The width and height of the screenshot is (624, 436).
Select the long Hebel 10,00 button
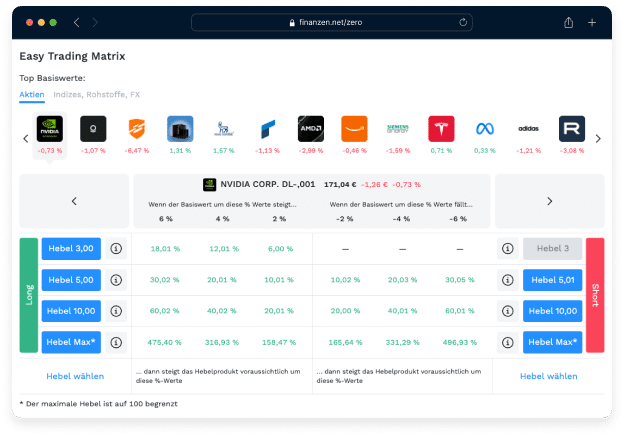72,310
